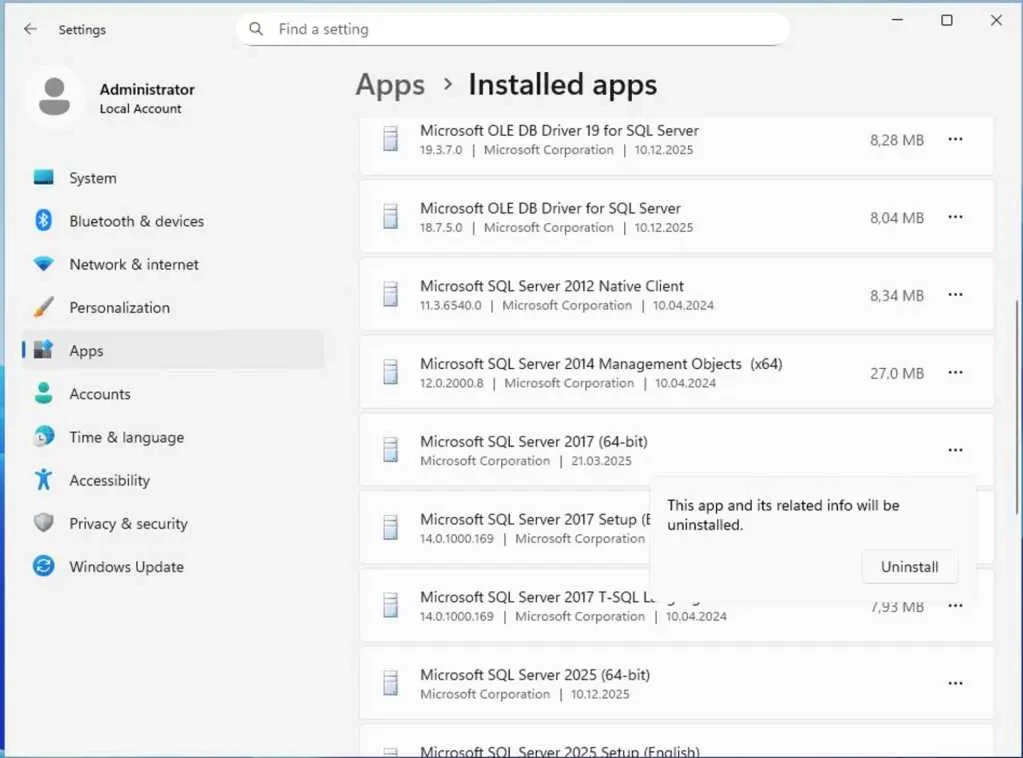Open Accounts settings page
Screen dimensions: 1023x758
tap(99, 394)
